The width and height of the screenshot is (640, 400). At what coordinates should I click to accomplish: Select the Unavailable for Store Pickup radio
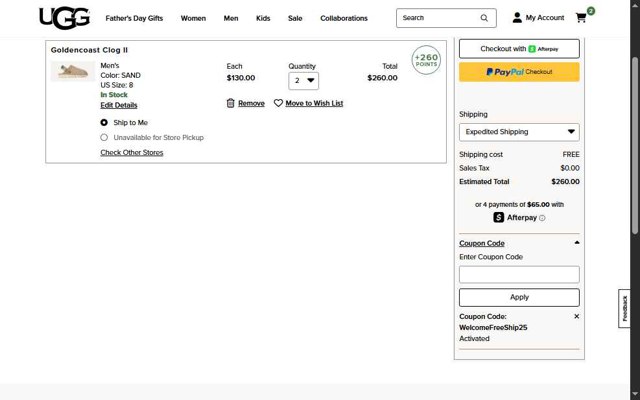pyautogui.click(x=104, y=138)
